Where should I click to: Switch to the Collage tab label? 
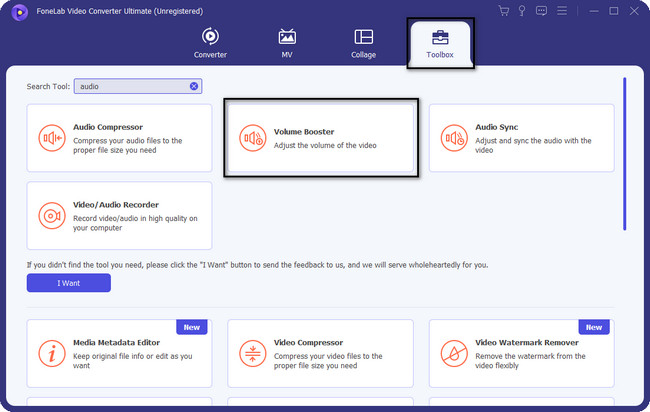coord(364,55)
